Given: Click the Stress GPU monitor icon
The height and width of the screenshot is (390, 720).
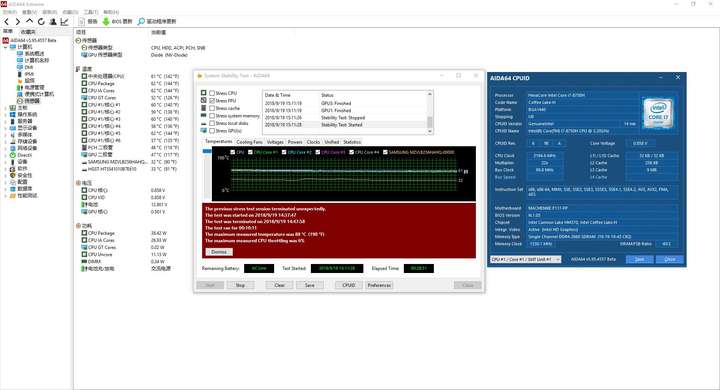Looking at the screenshot, I should pos(203,130).
